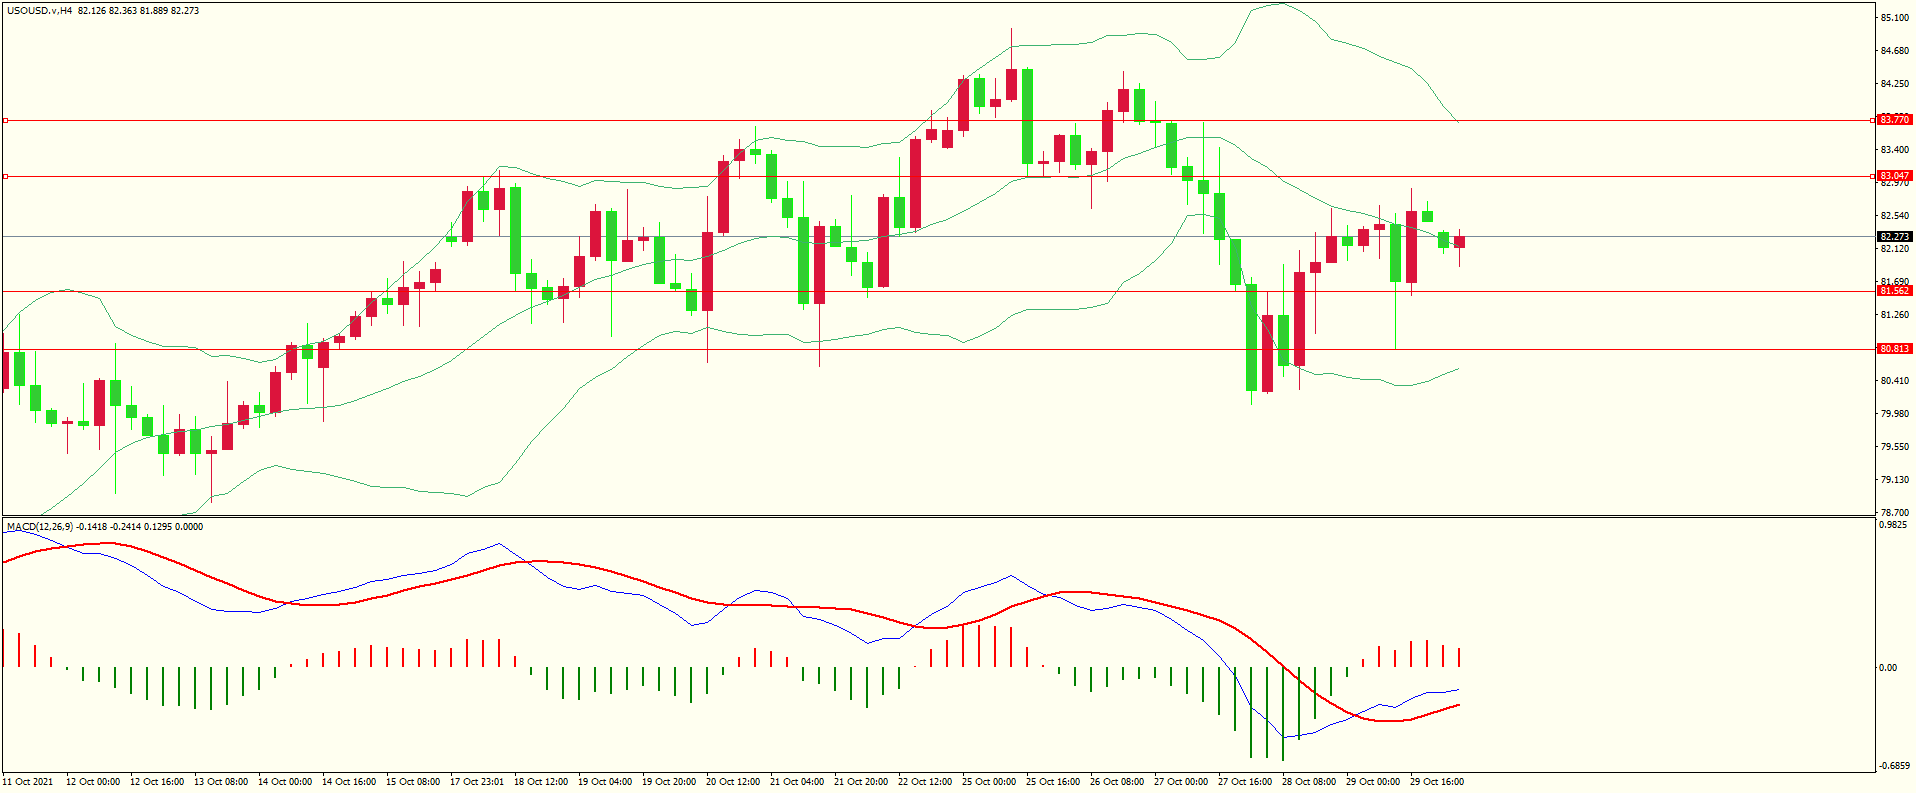Click the -0.6859 value on the MACD scale
Screen dimensions: 1916x793
[x=1894, y=766]
